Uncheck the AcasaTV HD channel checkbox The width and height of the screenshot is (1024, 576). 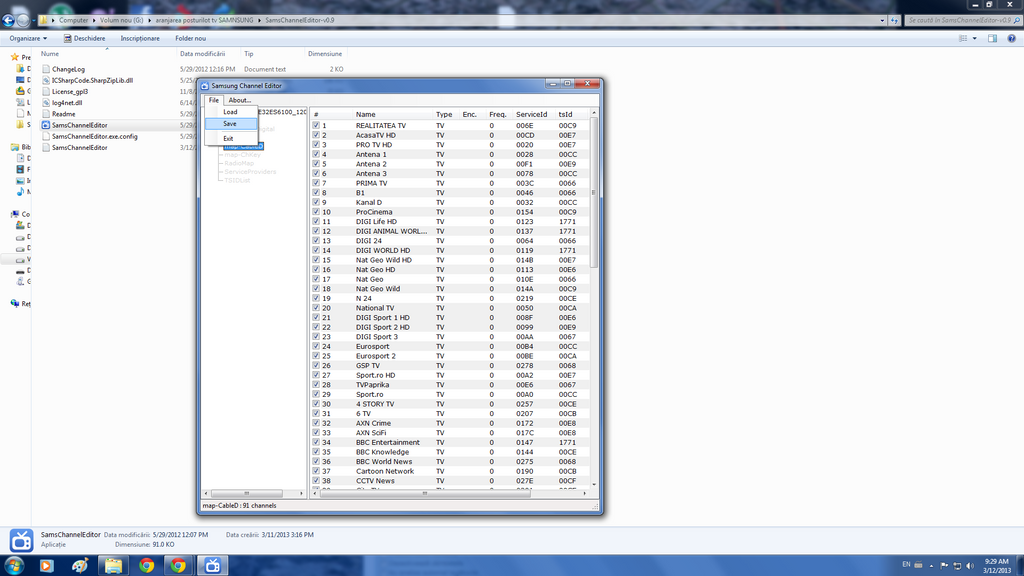(316, 135)
